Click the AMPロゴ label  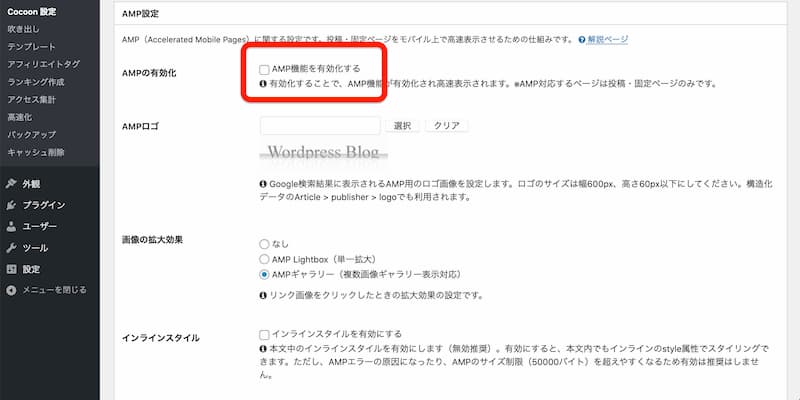[140, 127]
